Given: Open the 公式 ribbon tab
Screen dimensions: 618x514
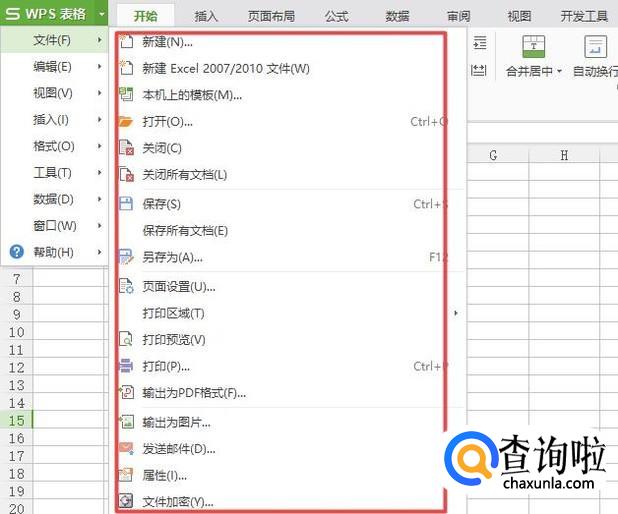Looking at the screenshot, I should [x=336, y=16].
